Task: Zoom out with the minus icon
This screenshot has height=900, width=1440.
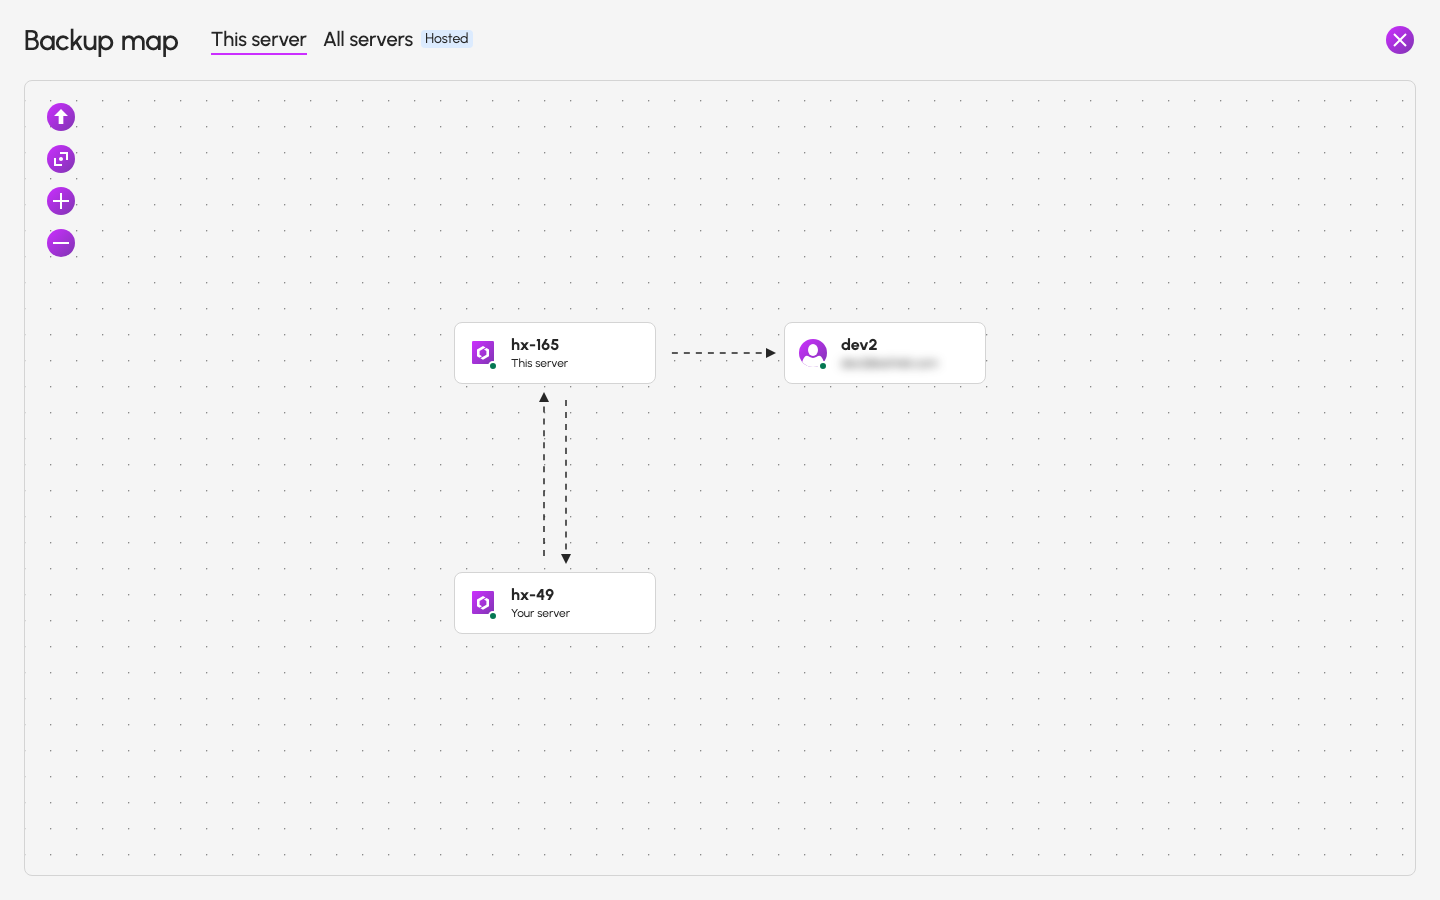Action: coord(61,243)
